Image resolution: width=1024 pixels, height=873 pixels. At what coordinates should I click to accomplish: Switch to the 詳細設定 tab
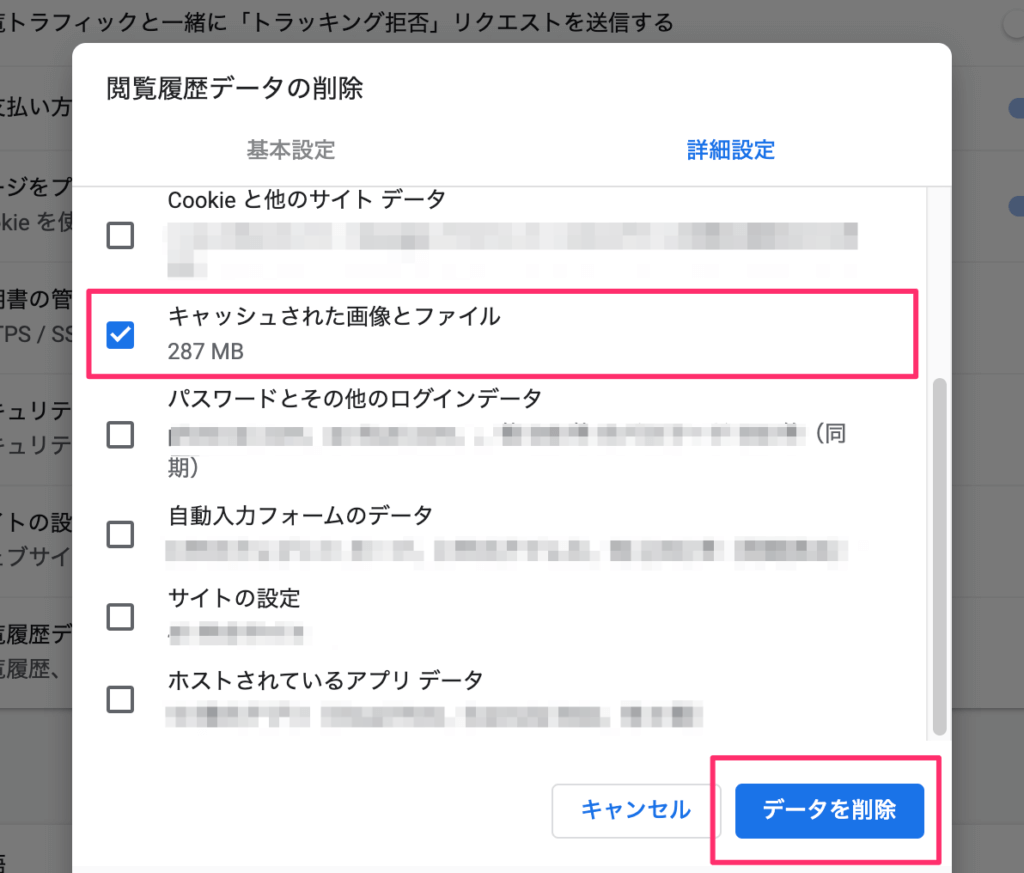731,149
